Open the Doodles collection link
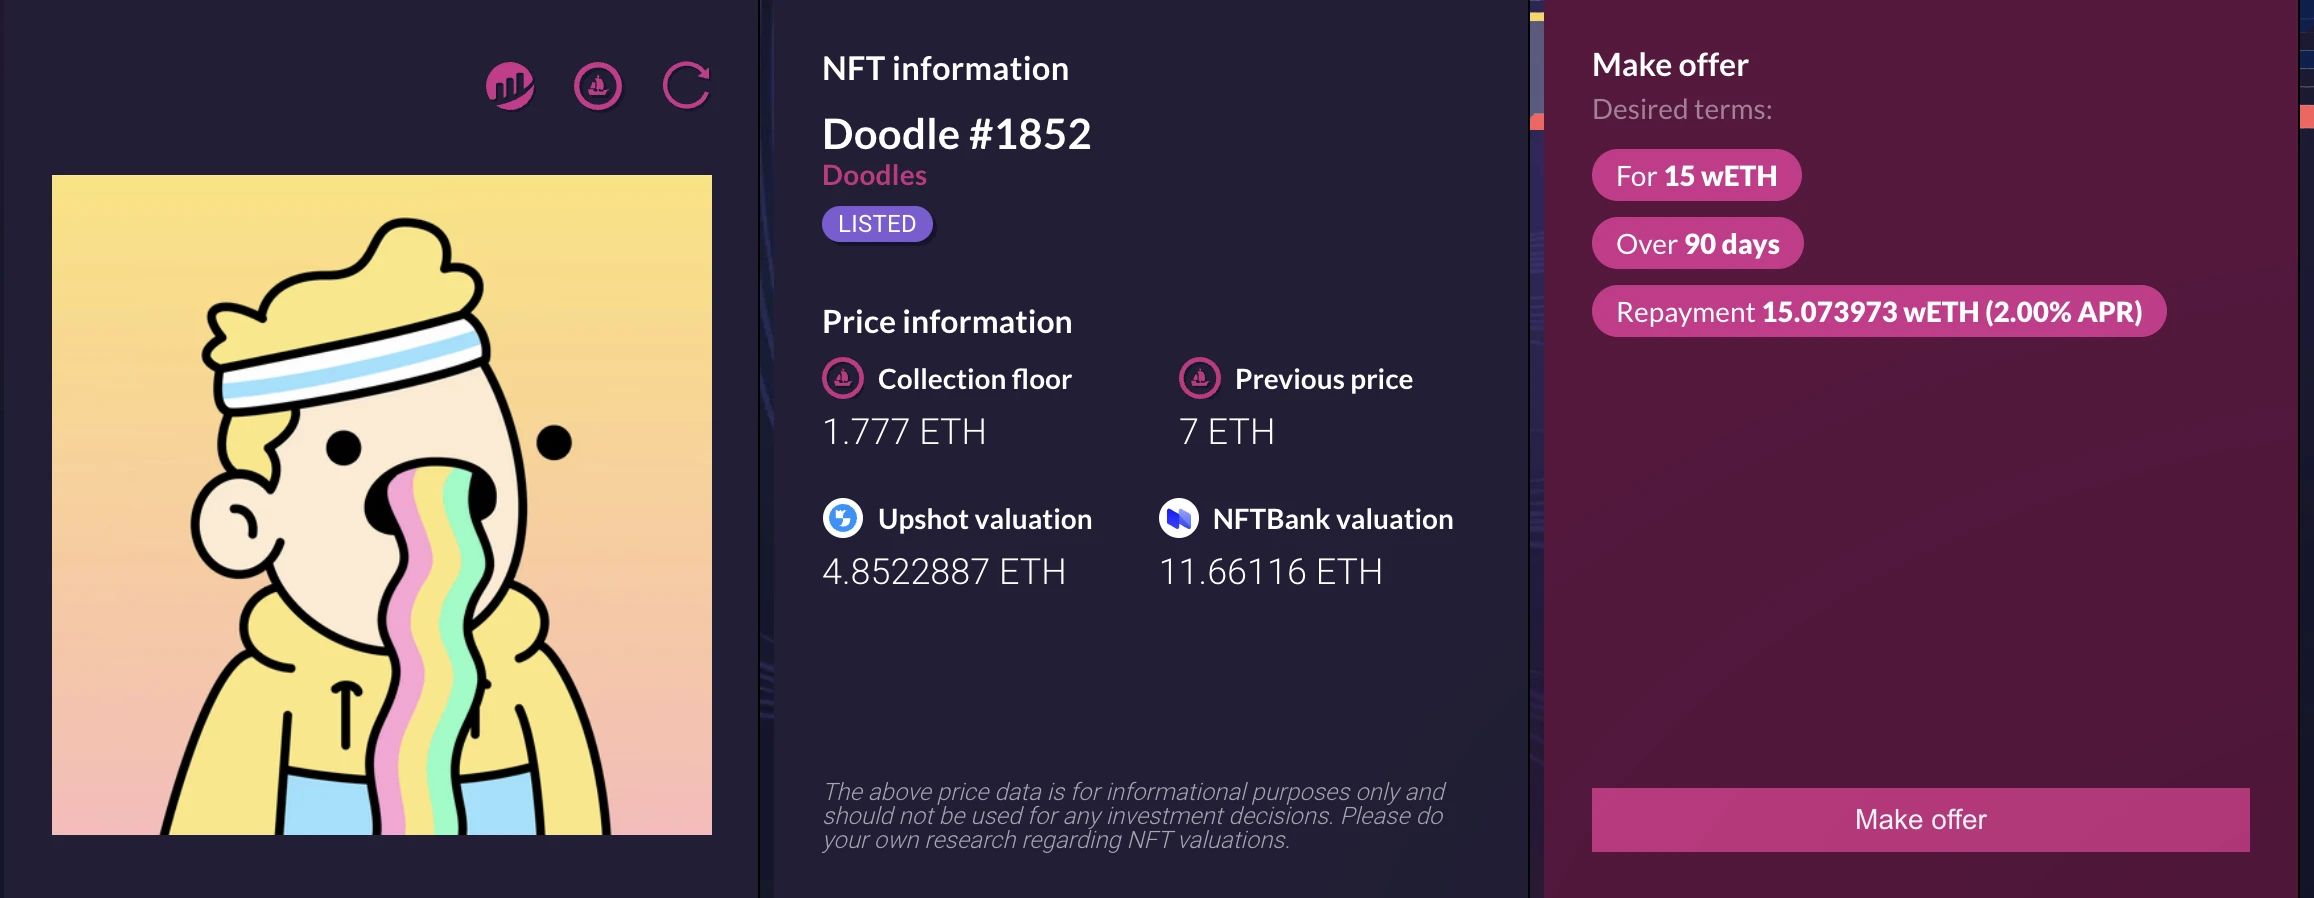The image size is (2314, 898). click(874, 175)
